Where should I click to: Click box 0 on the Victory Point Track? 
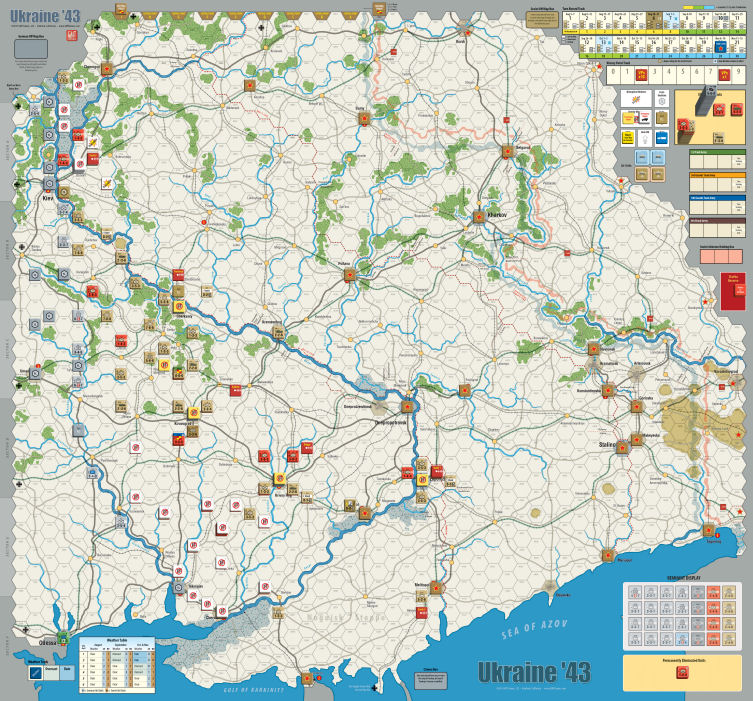[x=614, y=75]
